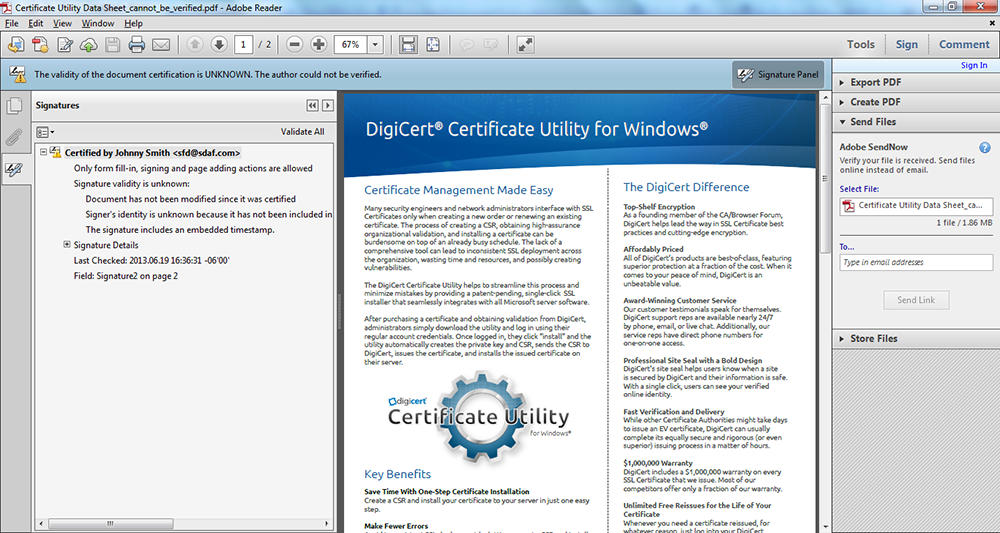Open the Sign pane

pyautogui.click(x=906, y=45)
